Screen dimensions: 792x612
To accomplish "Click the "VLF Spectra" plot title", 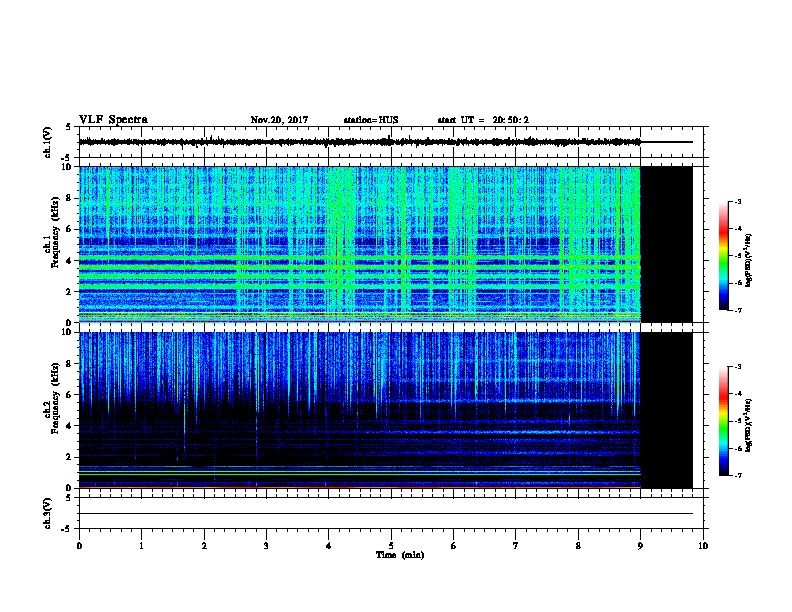I will coord(113,120).
